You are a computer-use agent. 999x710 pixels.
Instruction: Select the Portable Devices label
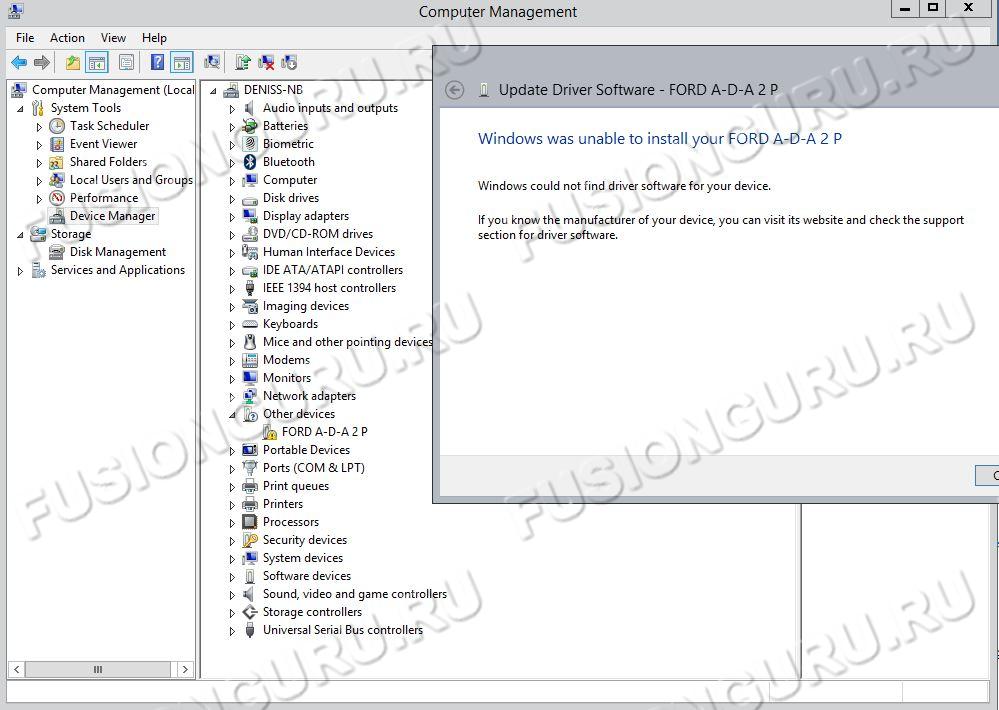306,450
